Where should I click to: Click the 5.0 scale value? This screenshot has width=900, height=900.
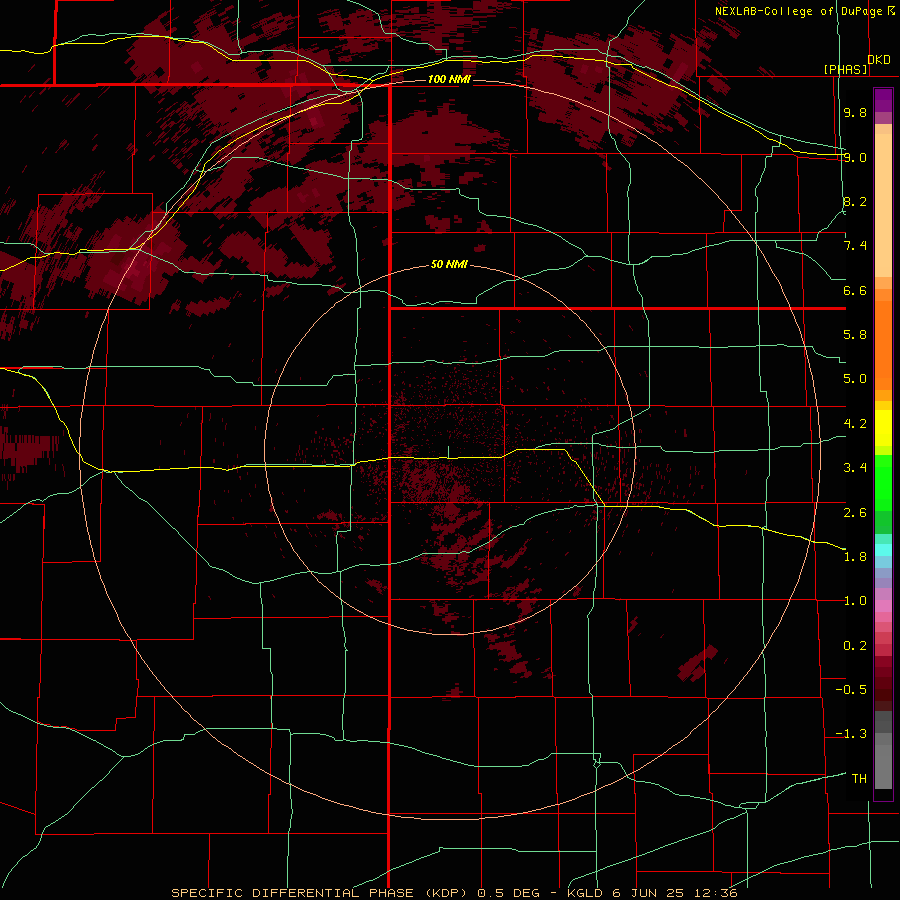(855, 379)
